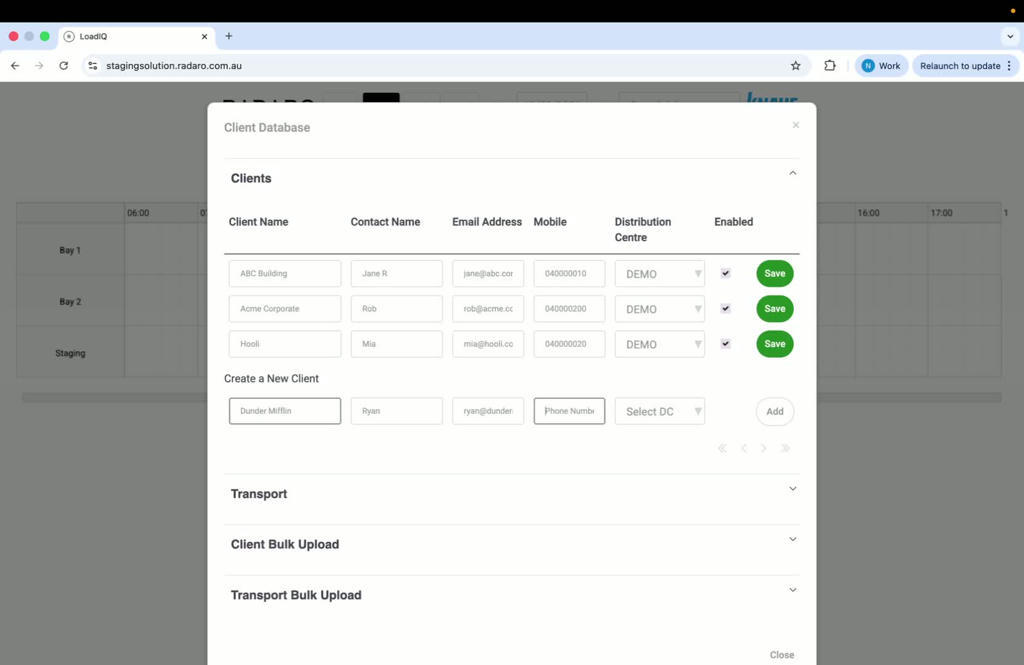Bookmark this page with the star icon
Screen dimensions: 1024x665
tap(795, 65)
